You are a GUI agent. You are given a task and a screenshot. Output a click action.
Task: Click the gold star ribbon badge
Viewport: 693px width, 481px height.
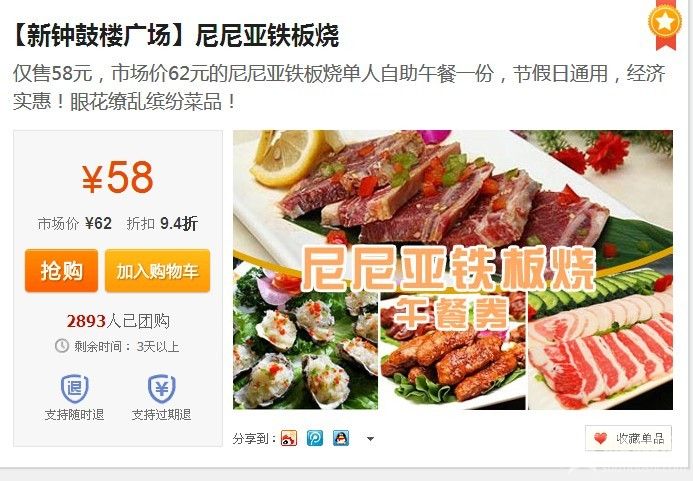tap(665, 24)
